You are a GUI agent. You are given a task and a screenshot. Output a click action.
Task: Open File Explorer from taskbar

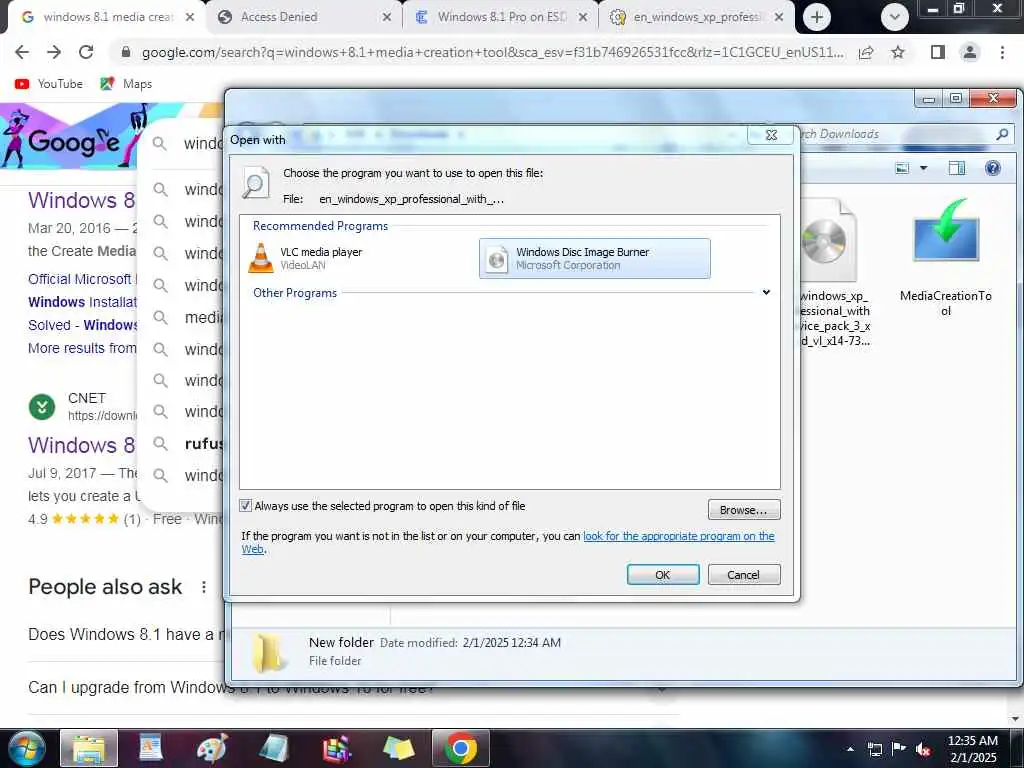pos(89,748)
